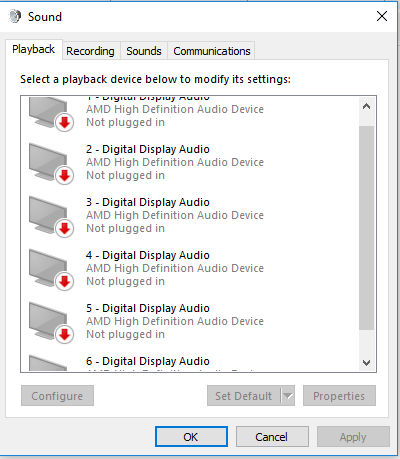Click the scroll down arrow of device list
Screen dimensions: 400x459
pyautogui.click(x=367, y=363)
